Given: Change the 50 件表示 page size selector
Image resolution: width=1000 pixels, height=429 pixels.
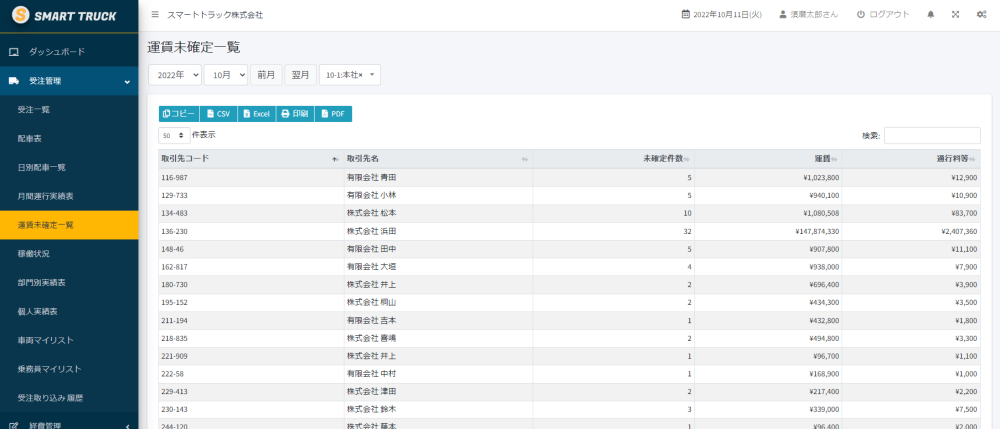Looking at the screenshot, I should 173,135.
